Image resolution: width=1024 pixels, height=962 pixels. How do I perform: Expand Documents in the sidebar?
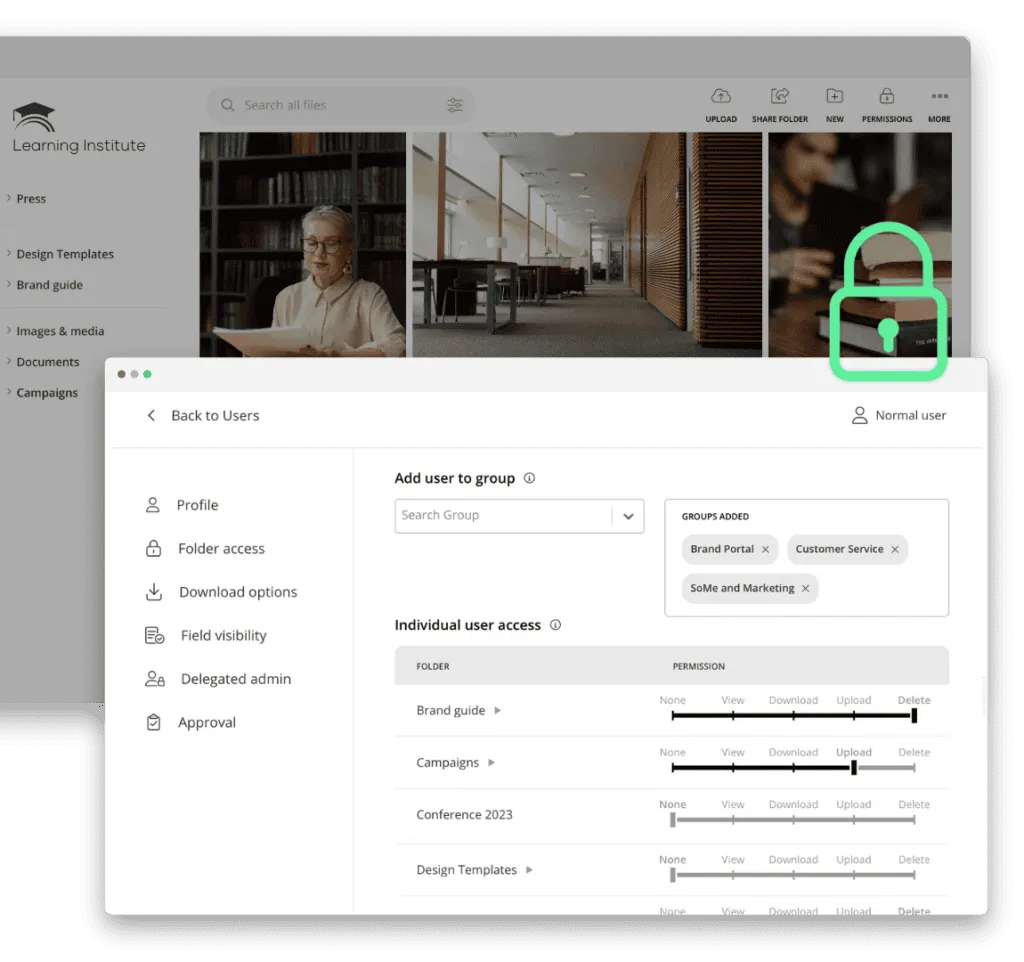(8, 361)
